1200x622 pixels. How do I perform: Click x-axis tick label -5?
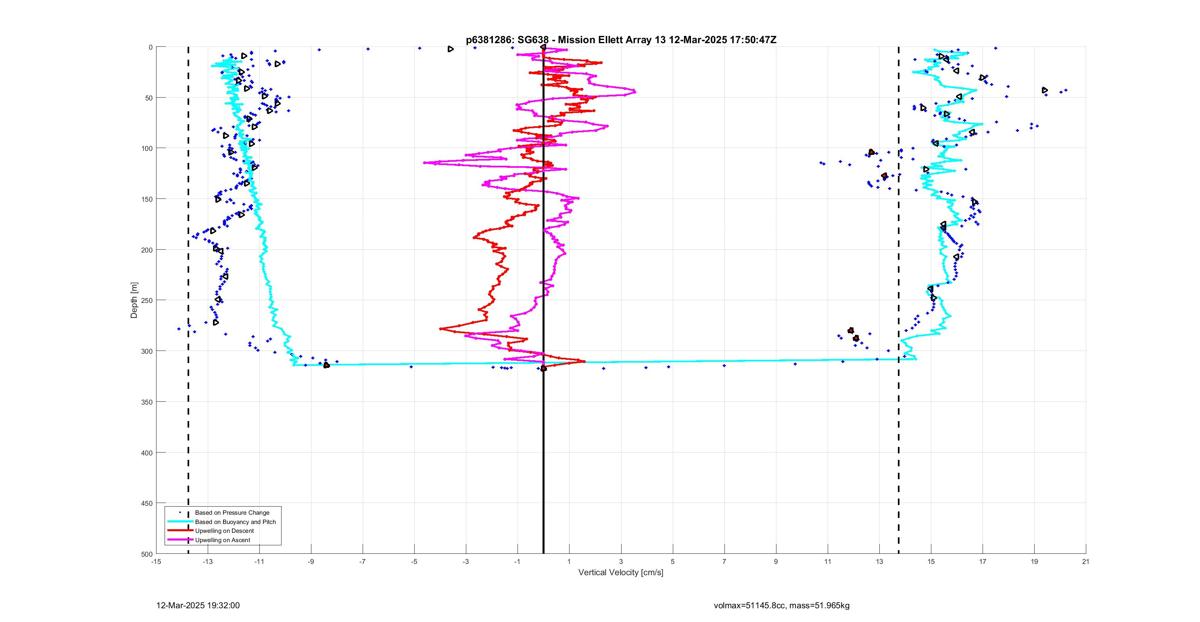click(x=414, y=561)
